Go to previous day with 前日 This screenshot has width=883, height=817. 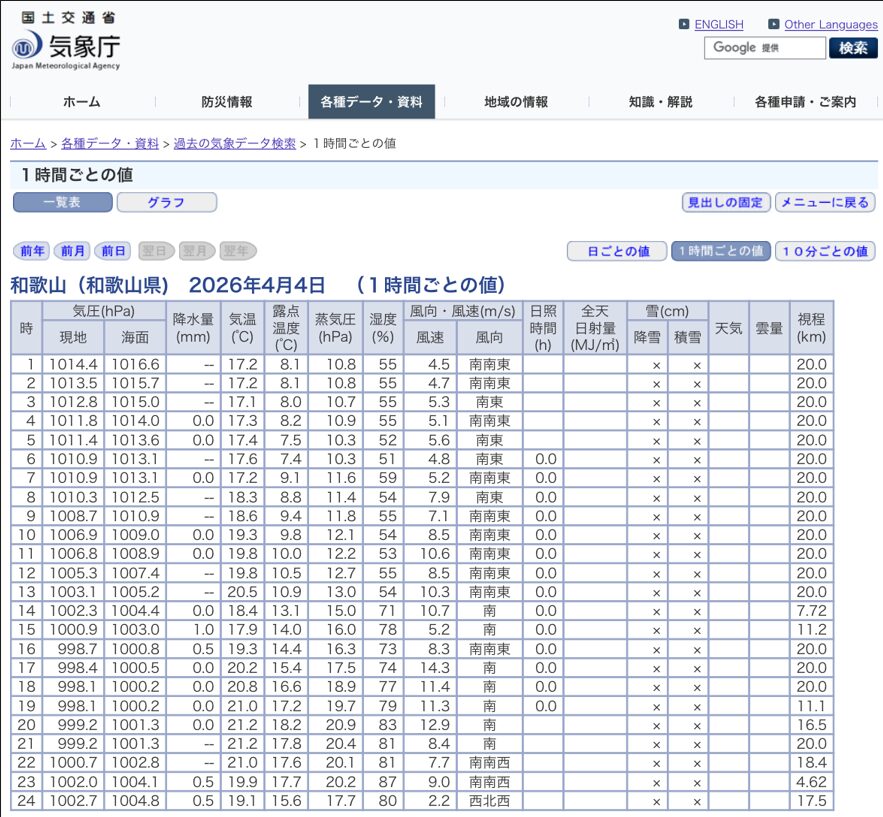coord(113,251)
